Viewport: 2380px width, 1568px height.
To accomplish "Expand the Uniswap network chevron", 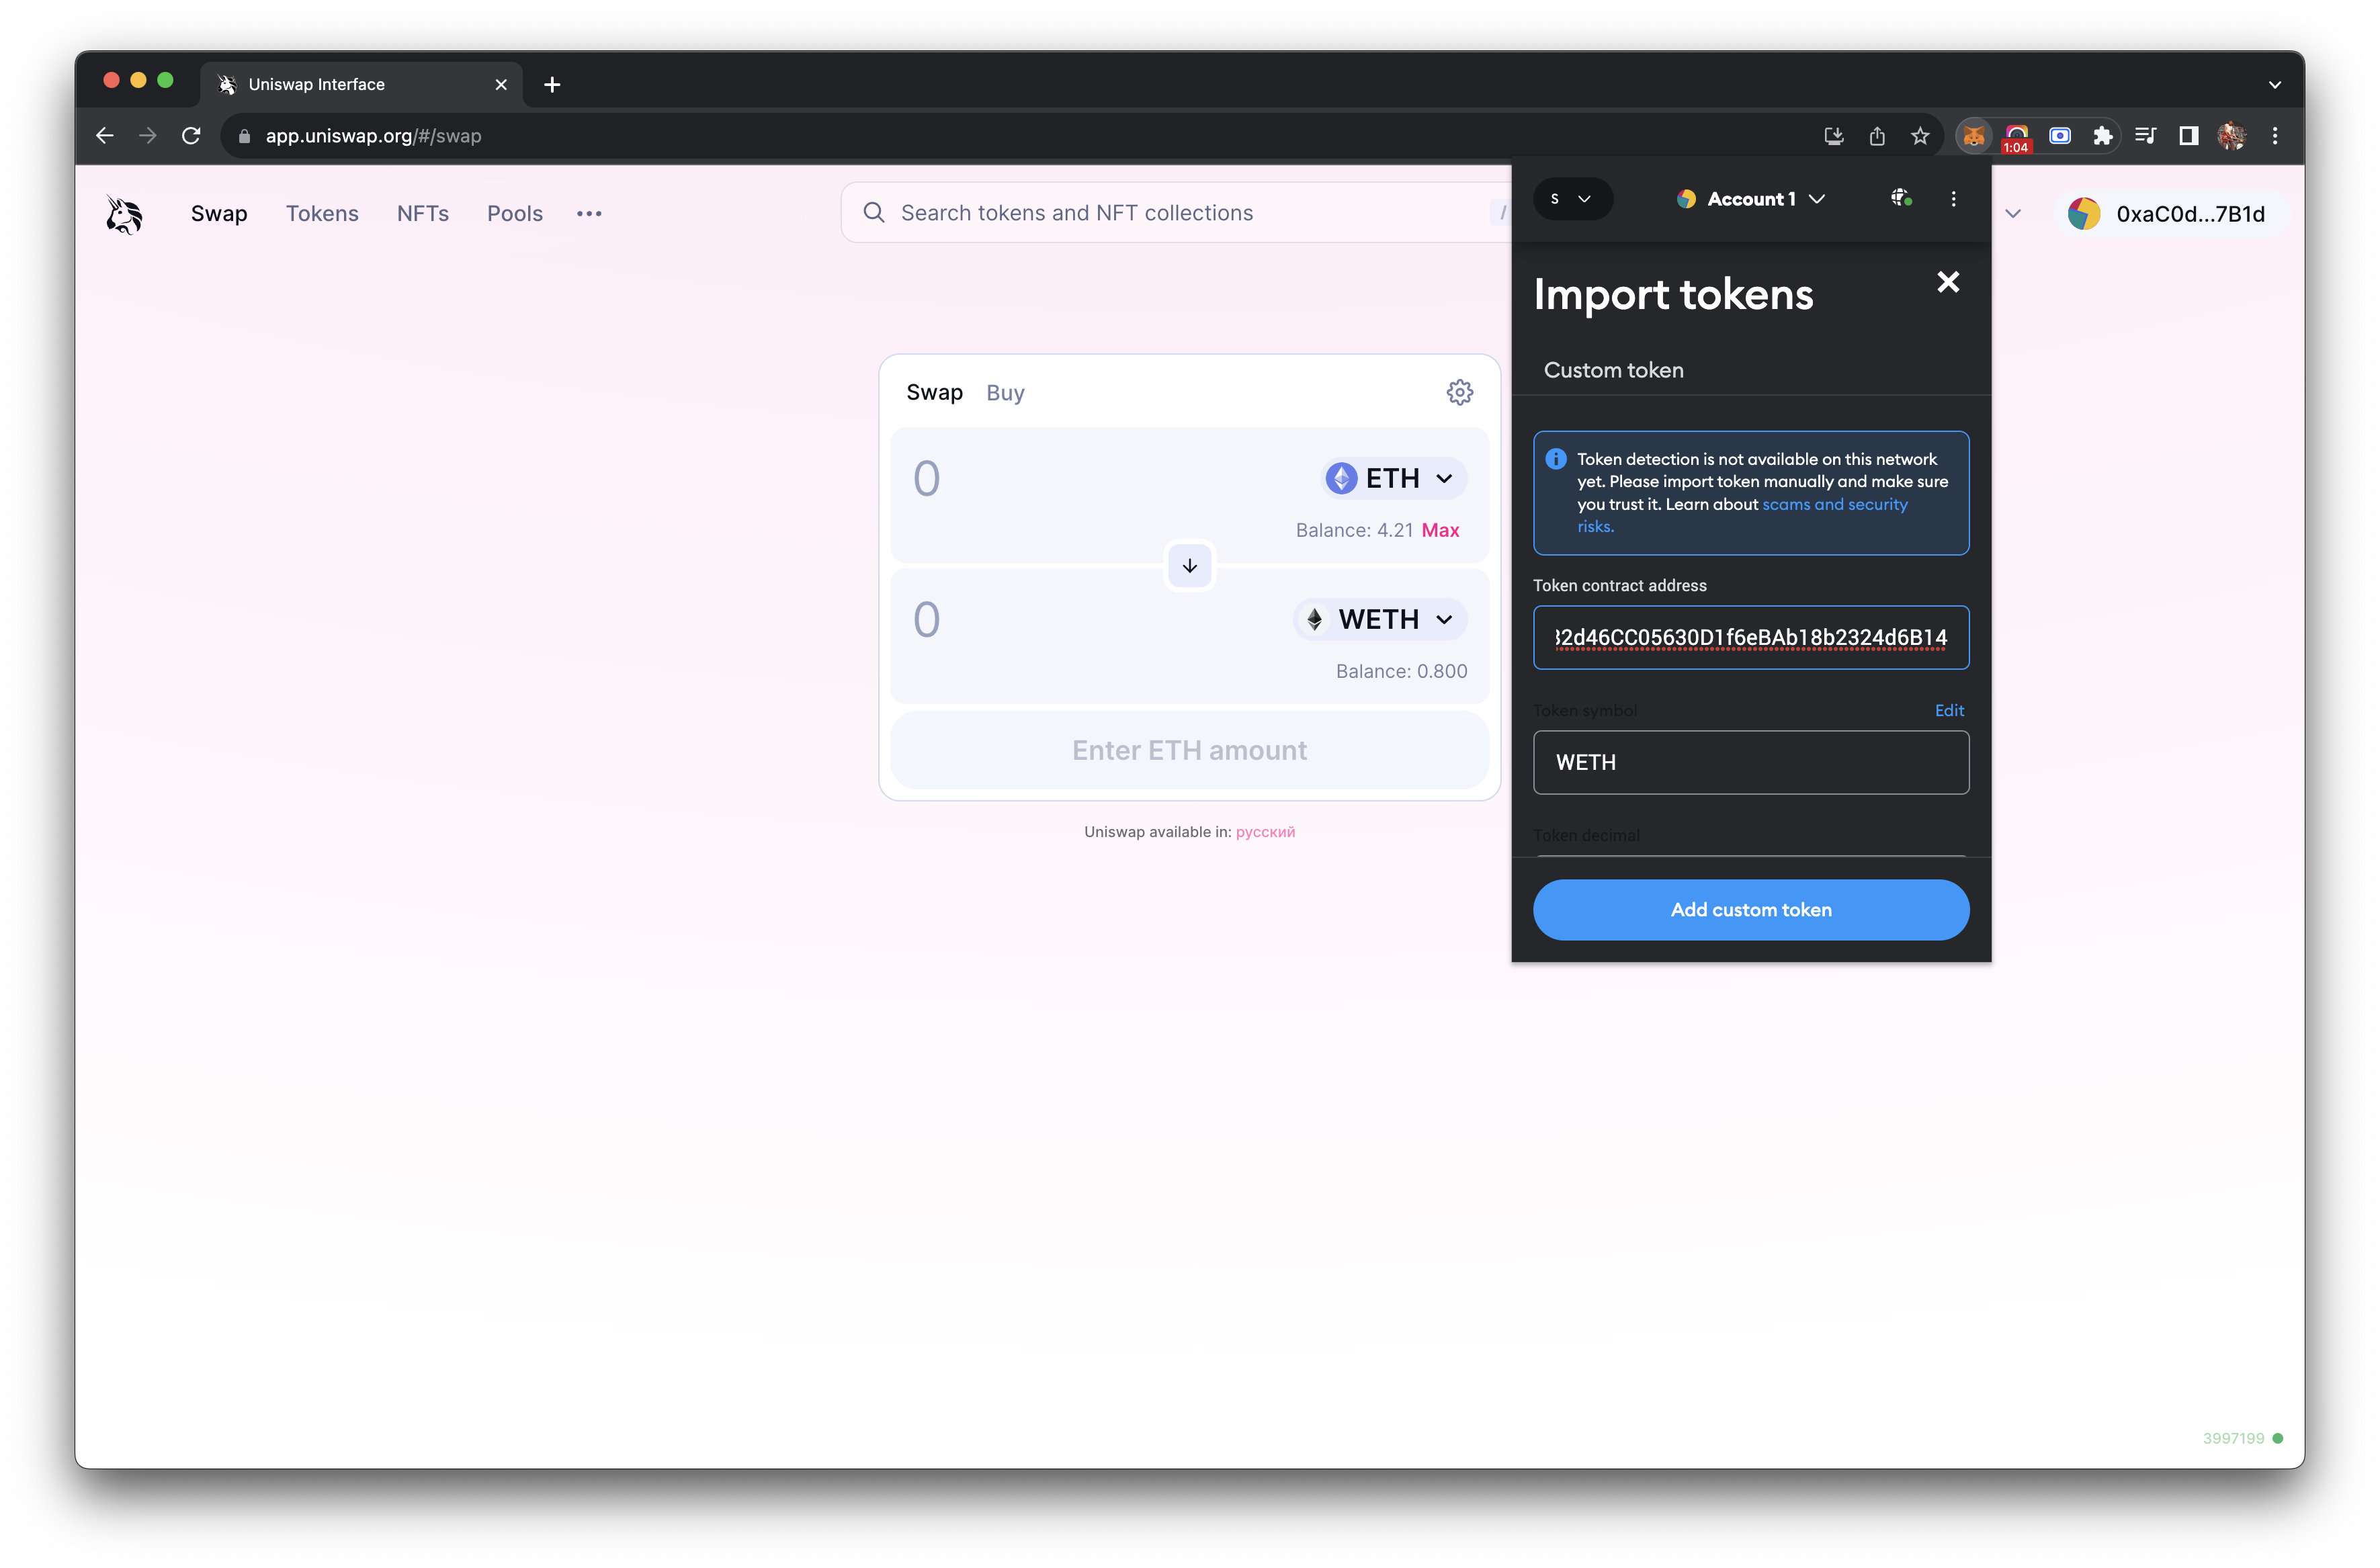I will pos(2013,214).
